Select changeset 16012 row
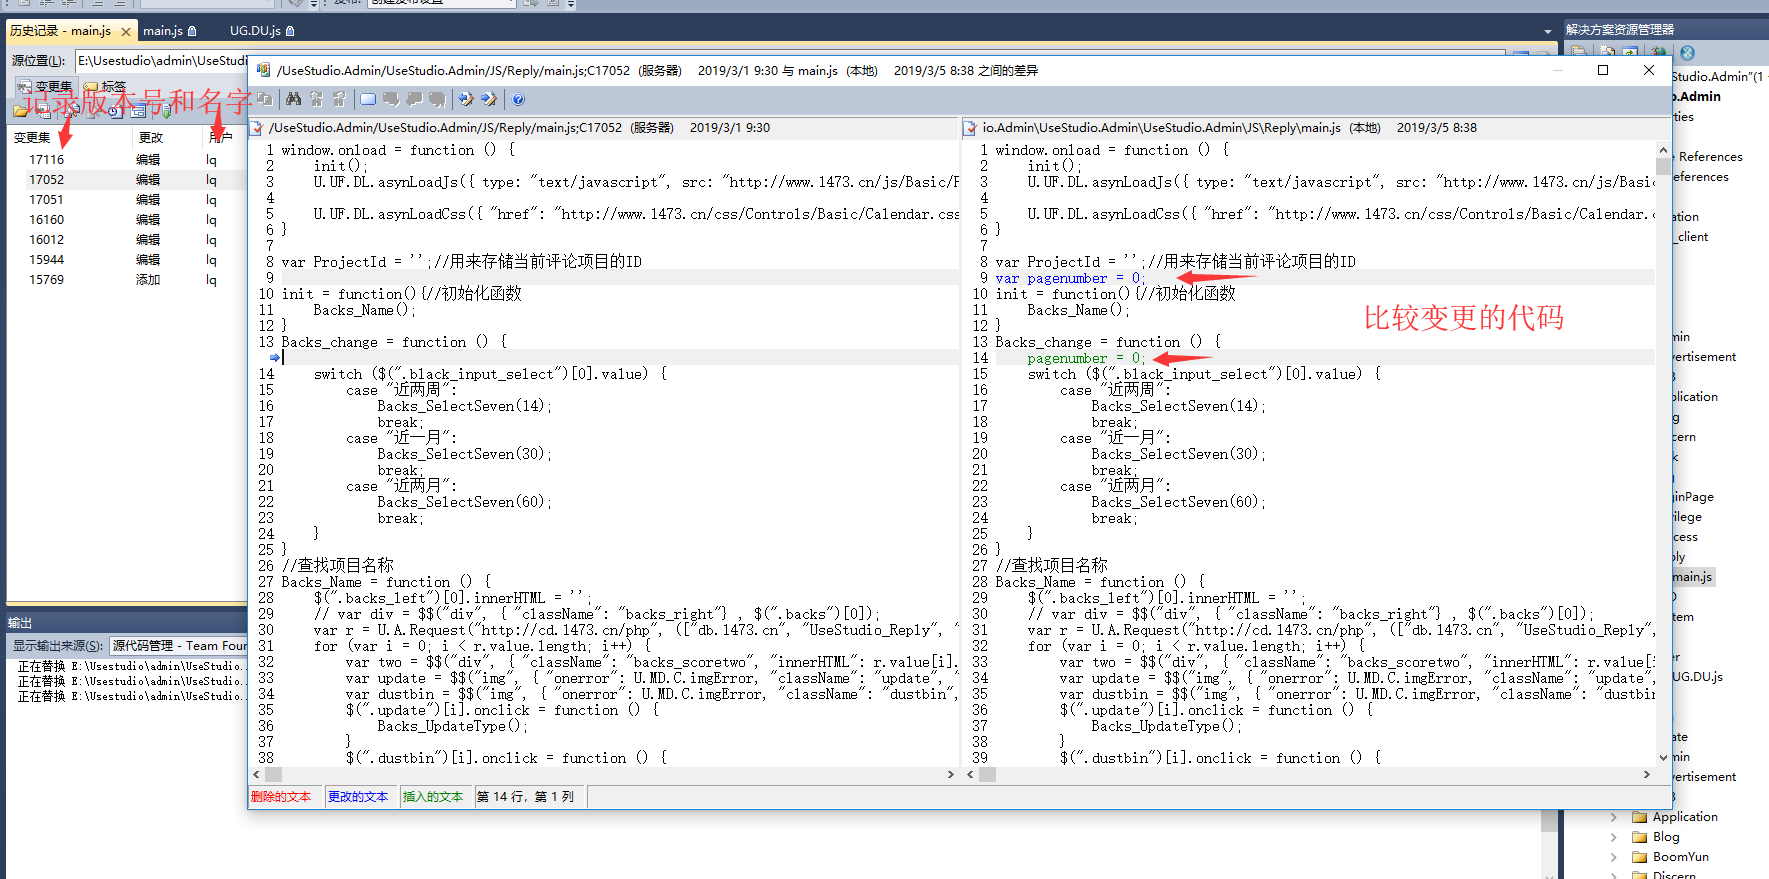This screenshot has width=1769, height=879. (127, 240)
